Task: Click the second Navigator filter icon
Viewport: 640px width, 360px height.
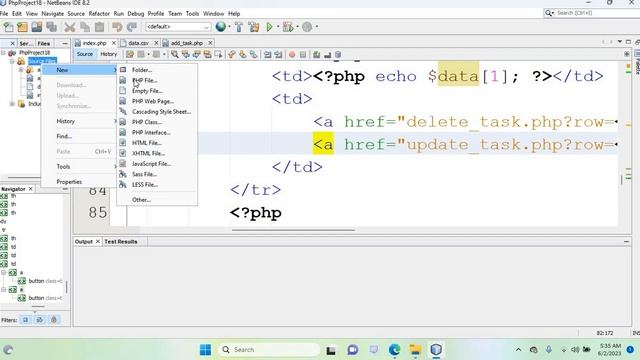Action: click(x=40, y=320)
